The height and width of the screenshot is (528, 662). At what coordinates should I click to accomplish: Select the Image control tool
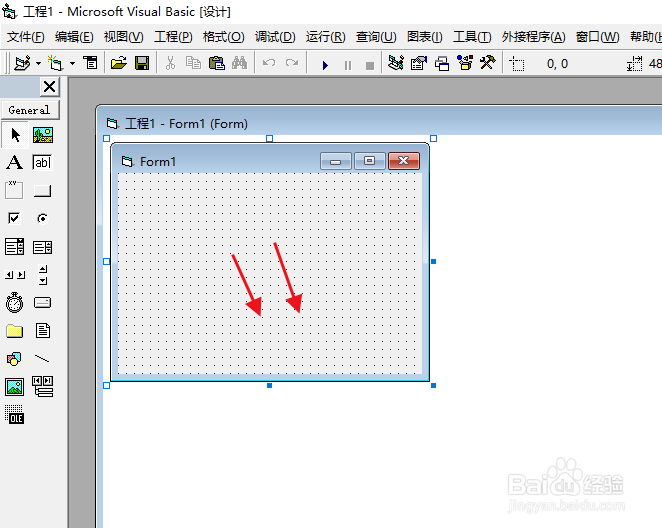pyautogui.click(x=14, y=387)
